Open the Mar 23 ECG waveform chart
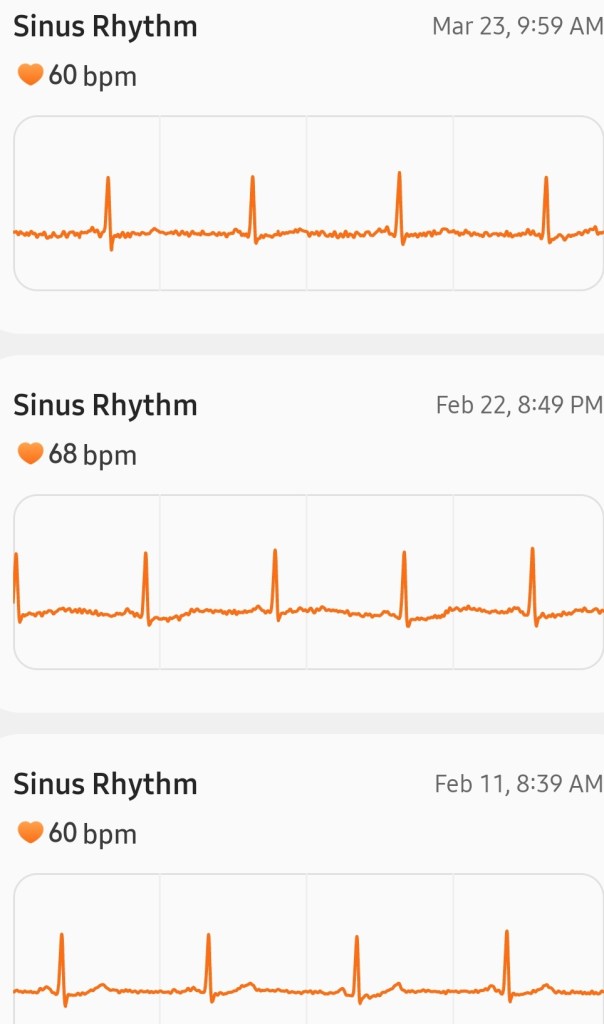Viewport: 604px width, 1024px height. point(308,203)
